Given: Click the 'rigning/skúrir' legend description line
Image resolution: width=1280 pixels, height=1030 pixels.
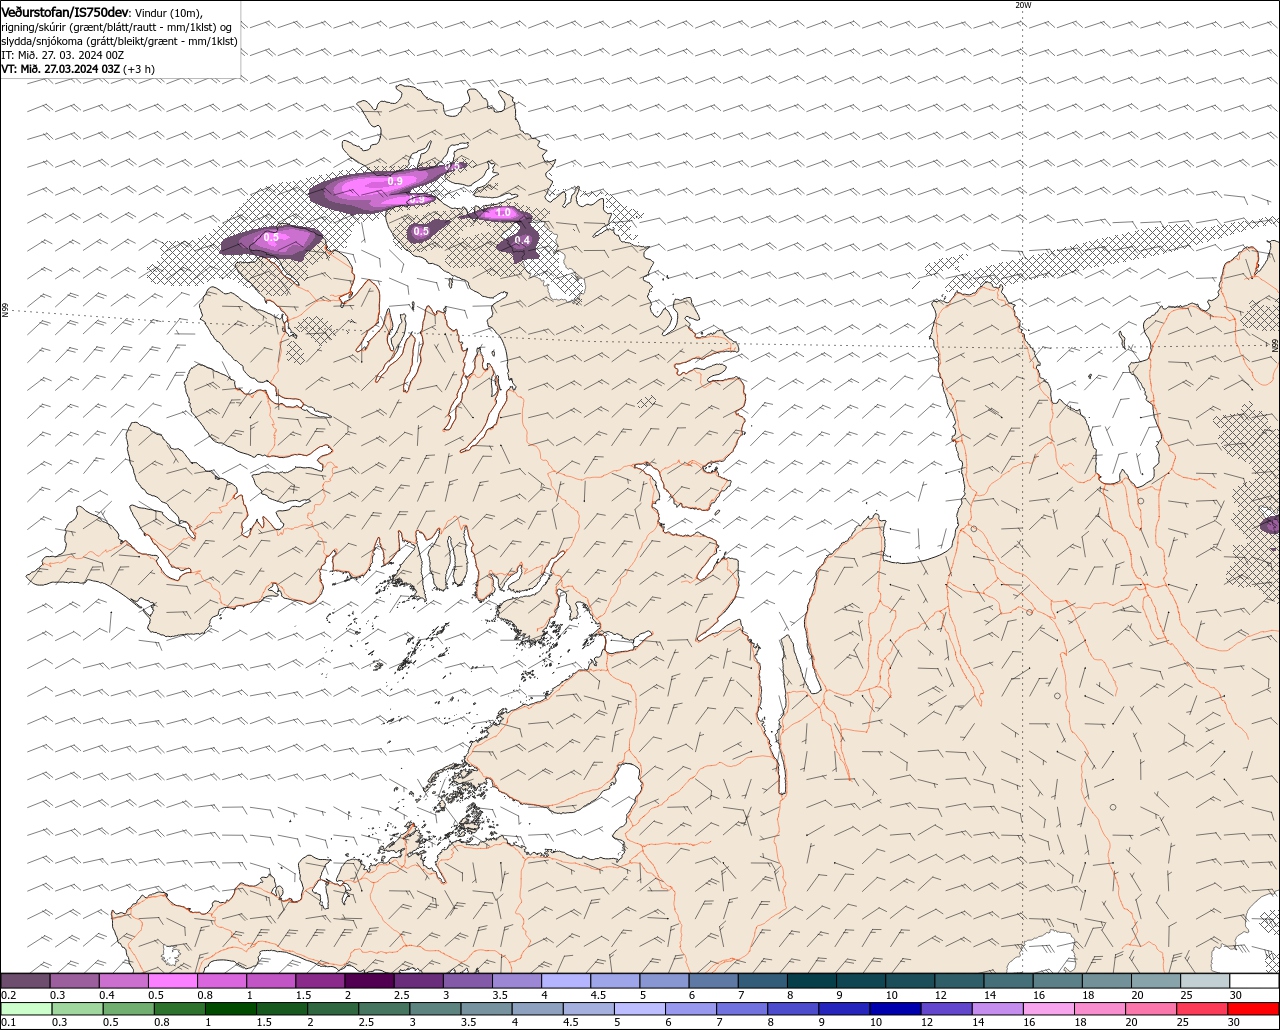Looking at the screenshot, I should pos(116,27).
